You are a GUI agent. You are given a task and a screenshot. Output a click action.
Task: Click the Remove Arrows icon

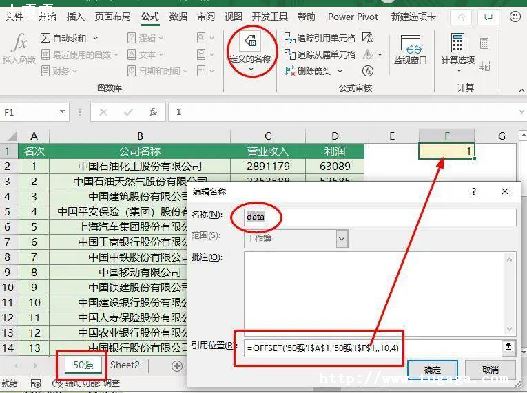point(289,71)
